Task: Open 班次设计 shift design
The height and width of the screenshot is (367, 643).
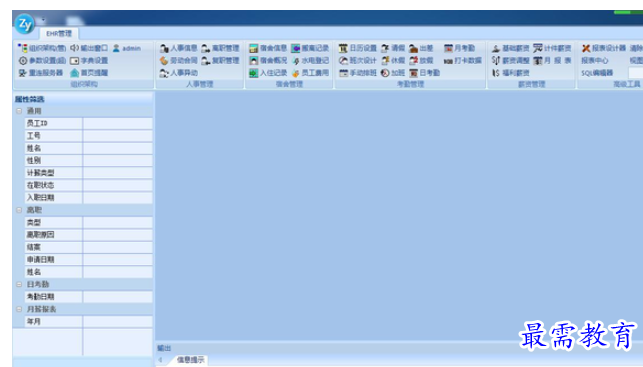Action: (x=358, y=61)
